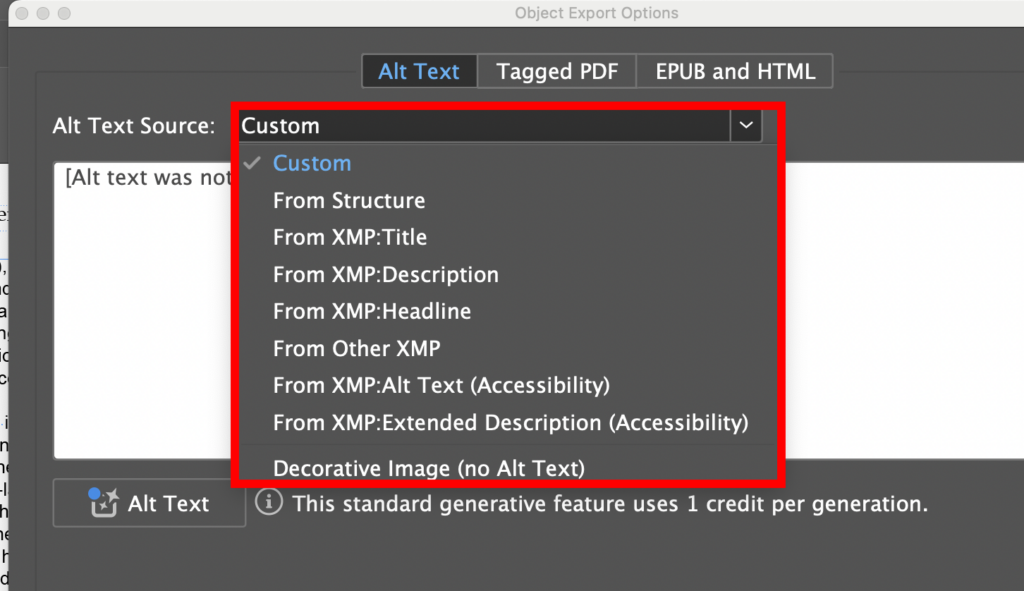The image size is (1024, 591).
Task: Switch to the Tagged PDF tab
Action: click(x=556, y=71)
